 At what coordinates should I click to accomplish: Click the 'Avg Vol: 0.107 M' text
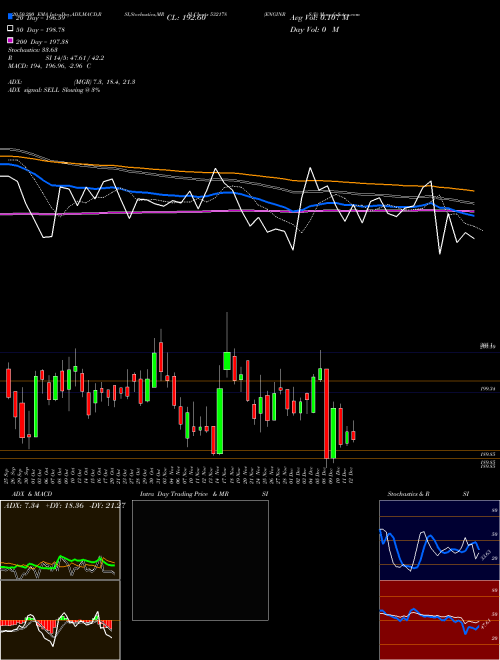click(319, 18)
